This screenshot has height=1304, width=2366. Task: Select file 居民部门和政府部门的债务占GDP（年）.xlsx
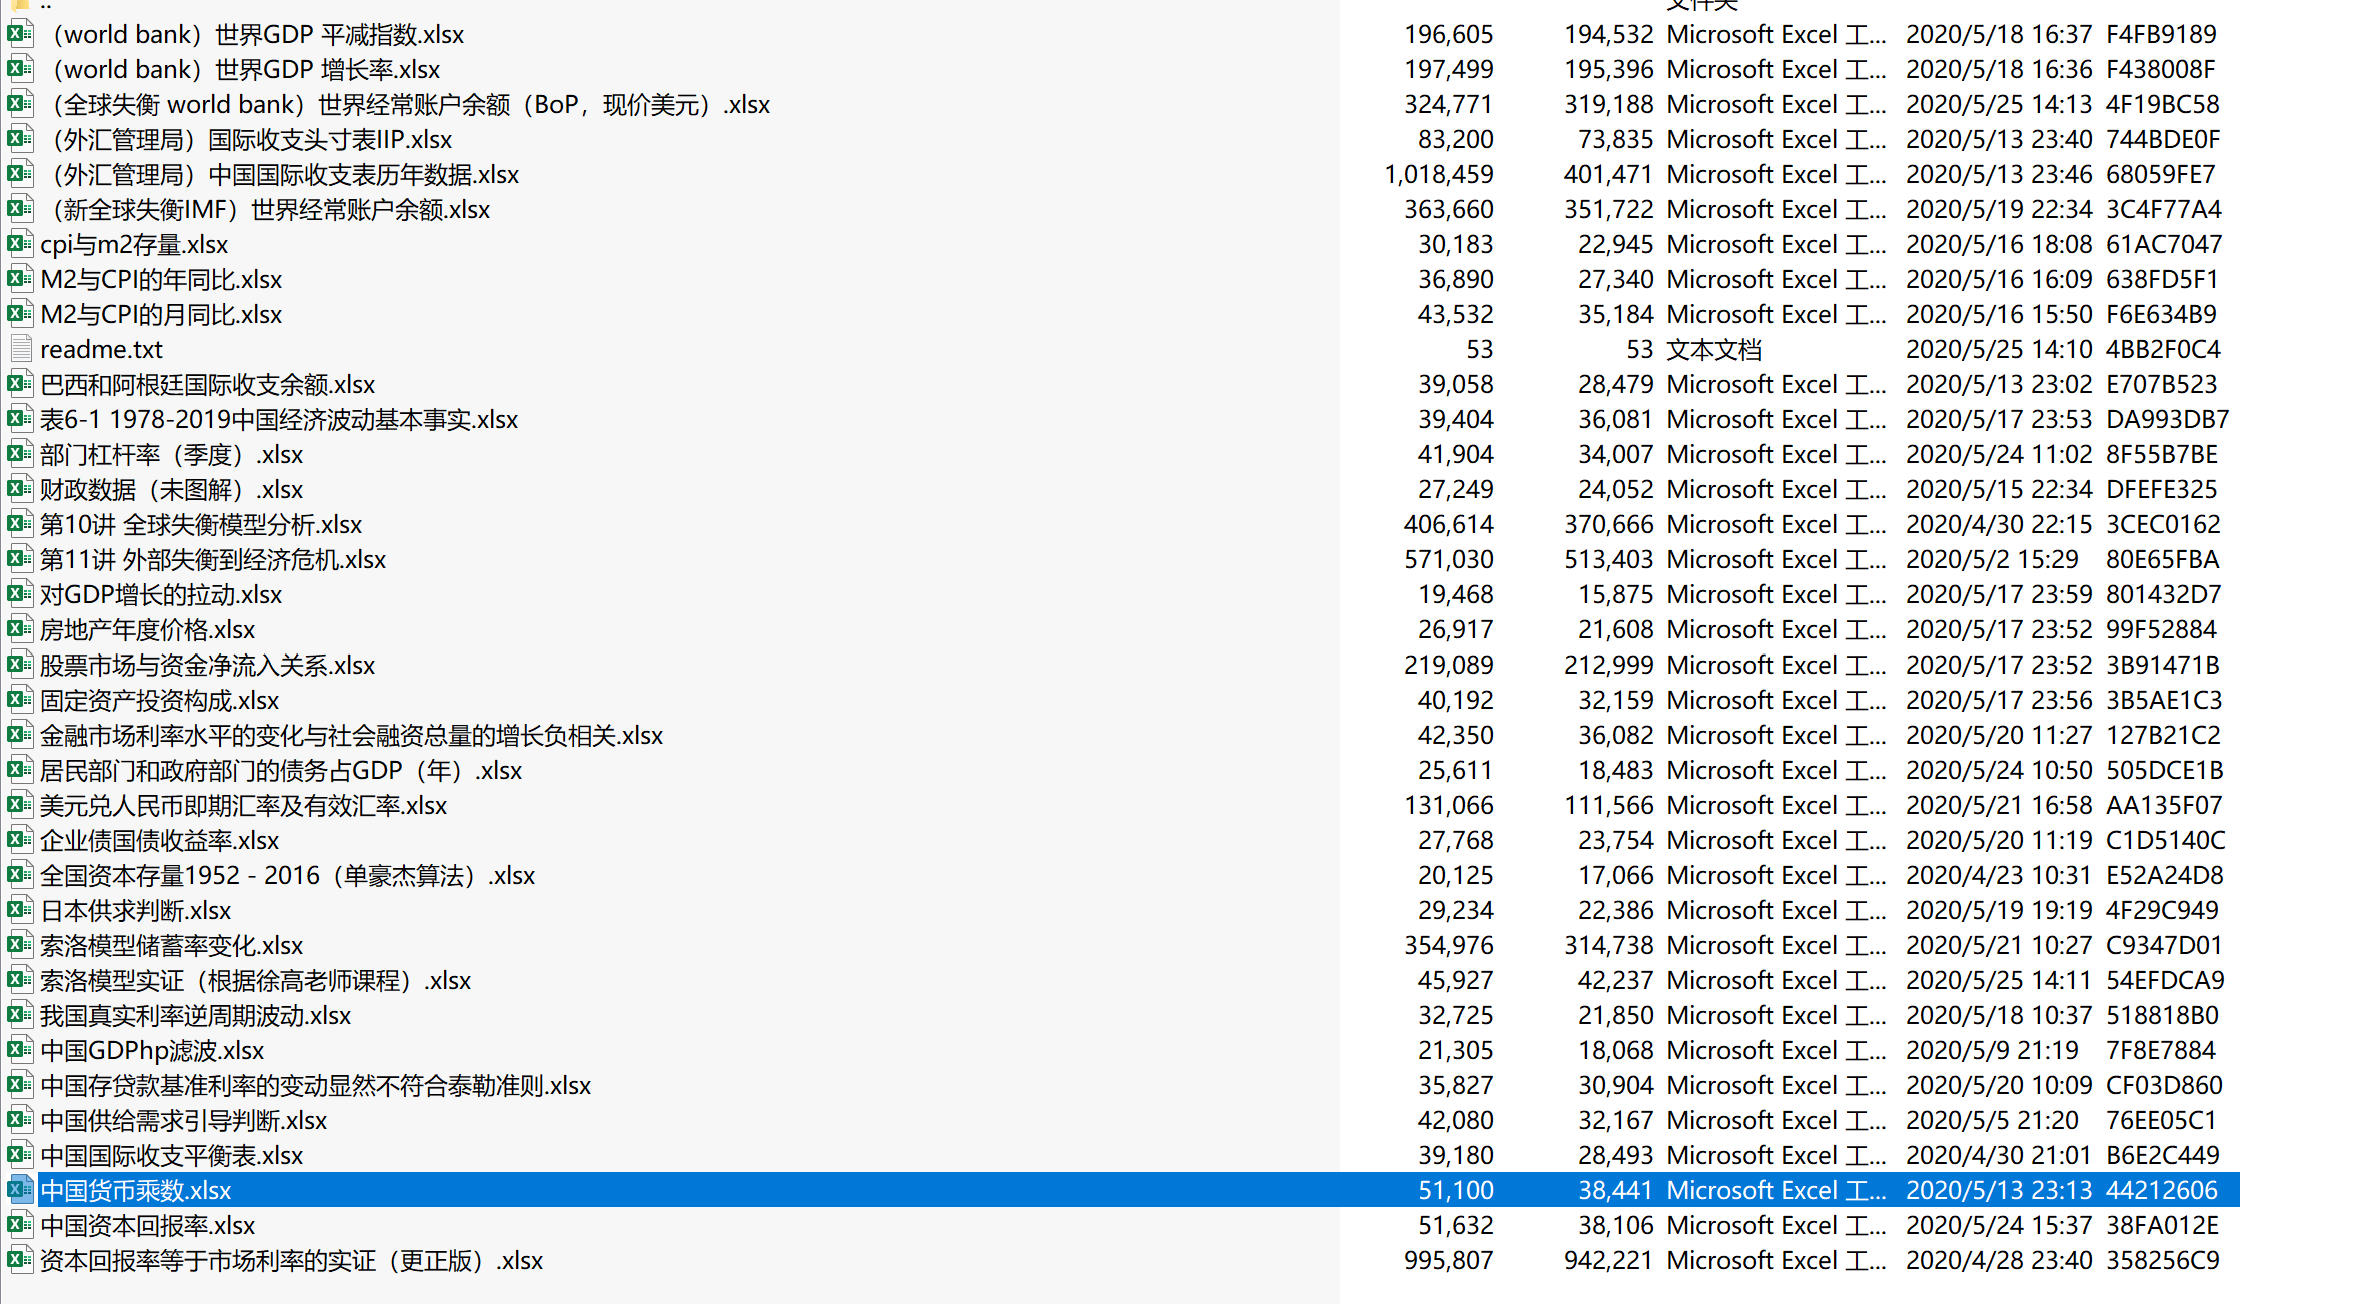[x=281, y=771]
